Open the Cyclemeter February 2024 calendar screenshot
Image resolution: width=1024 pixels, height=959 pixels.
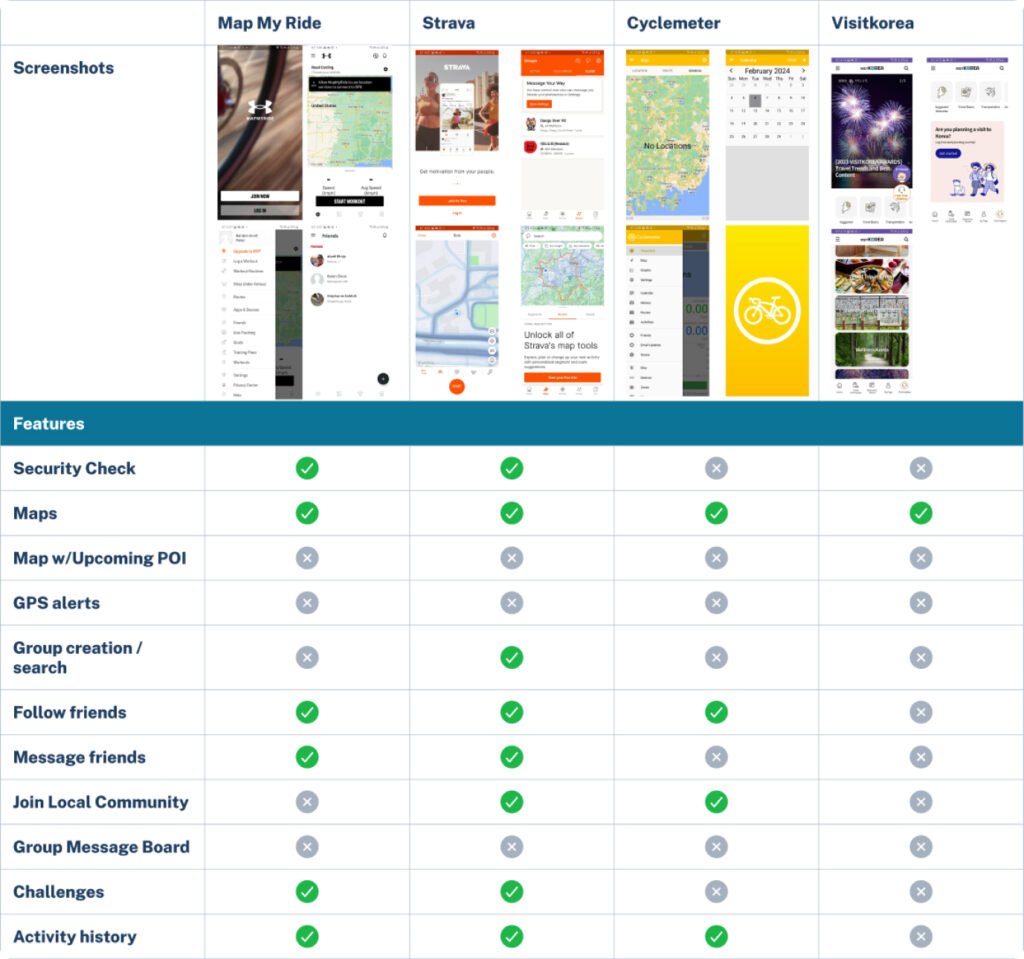(767, 135)
